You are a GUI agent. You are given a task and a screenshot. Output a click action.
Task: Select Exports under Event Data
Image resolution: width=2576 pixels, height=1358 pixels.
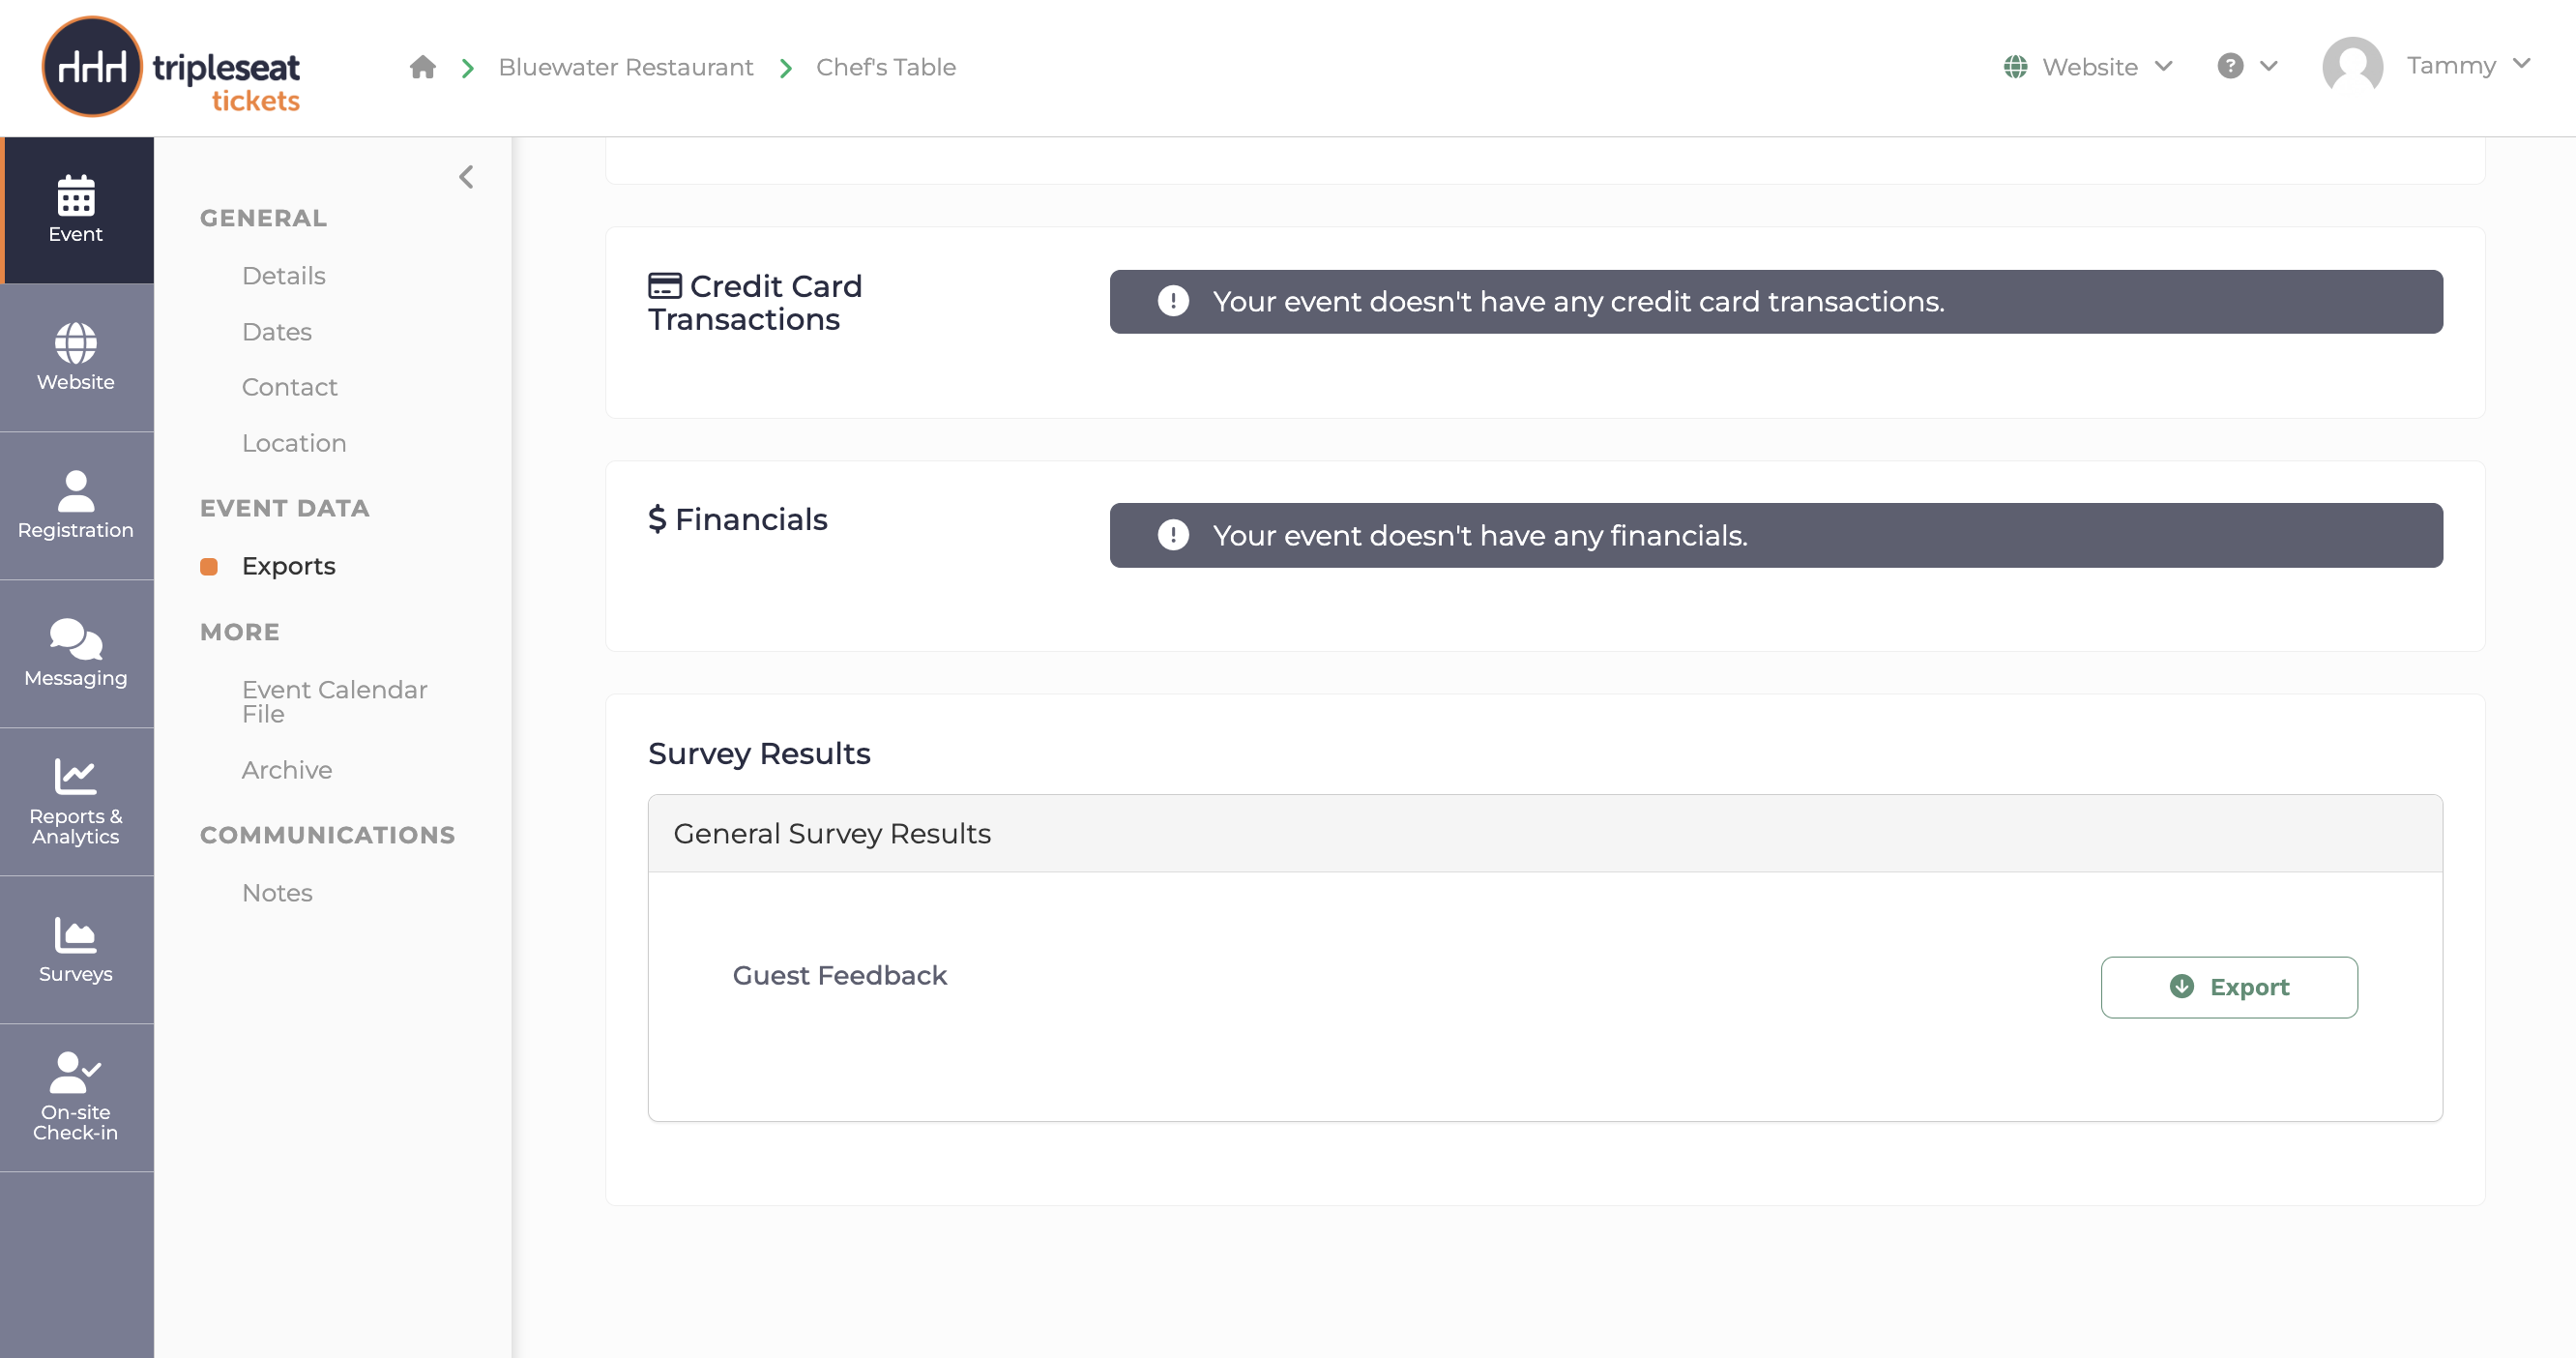click(289, 566)
